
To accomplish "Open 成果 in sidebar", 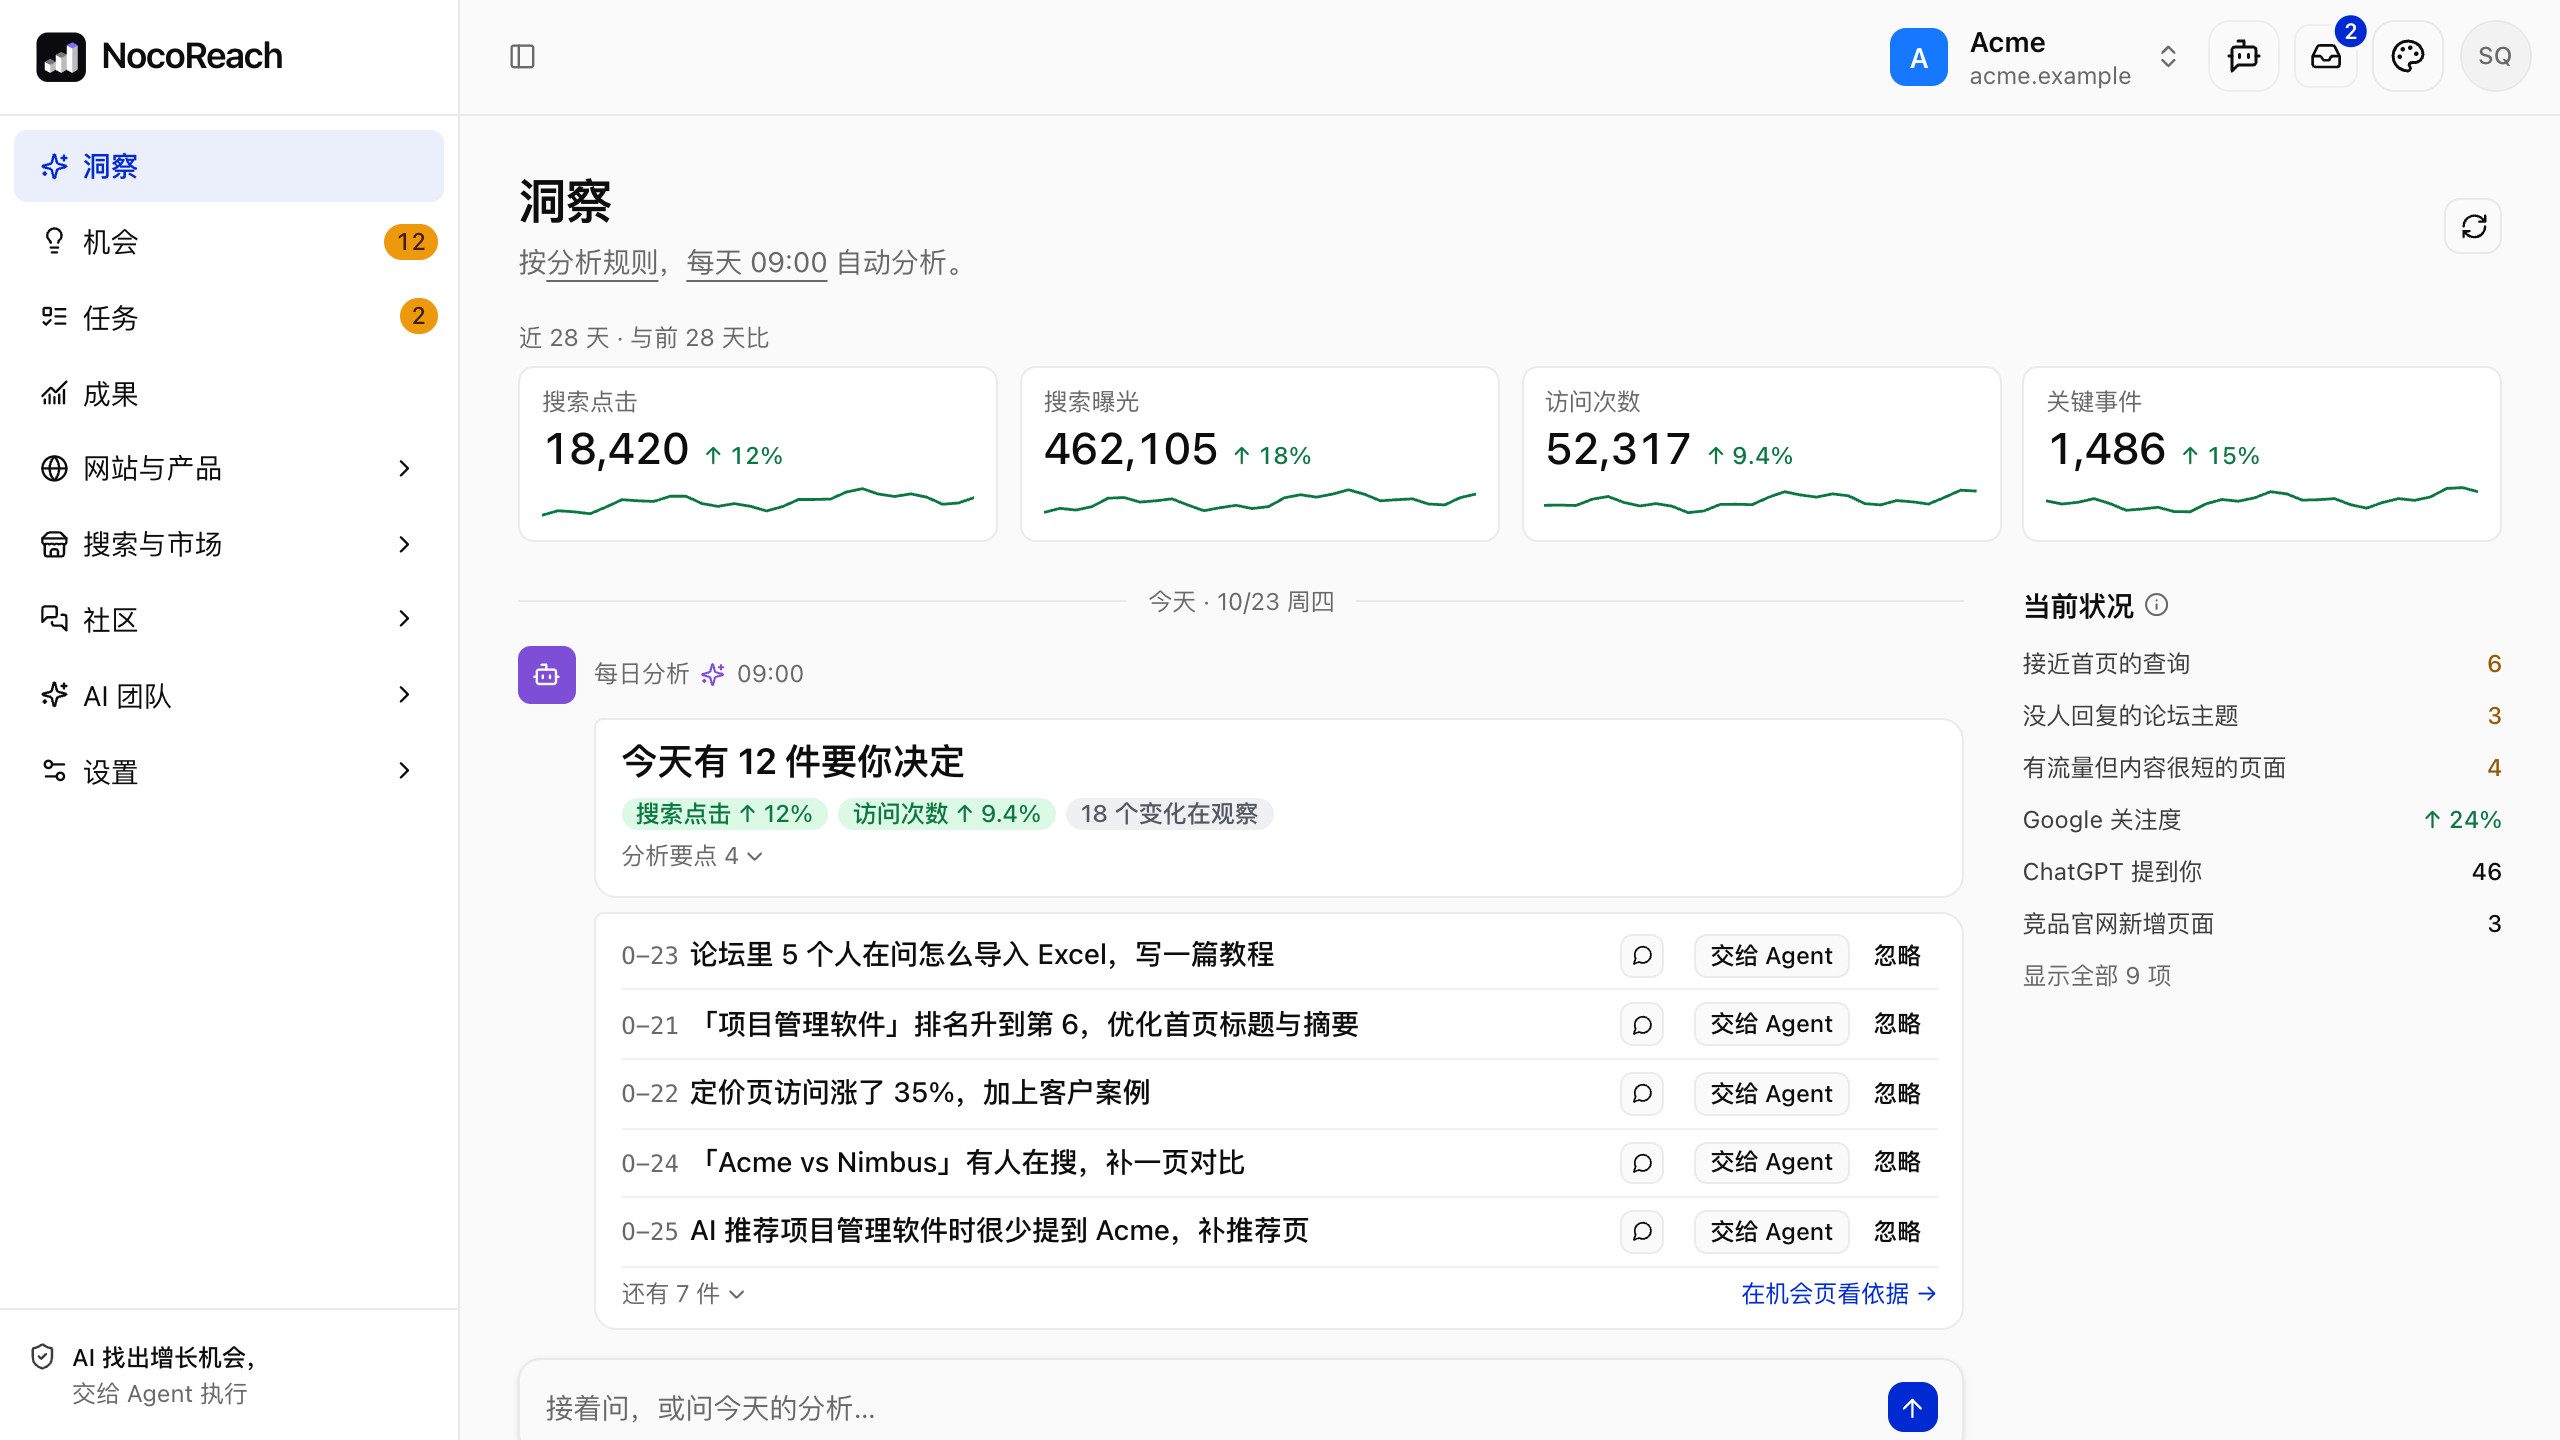I will 229,394.
